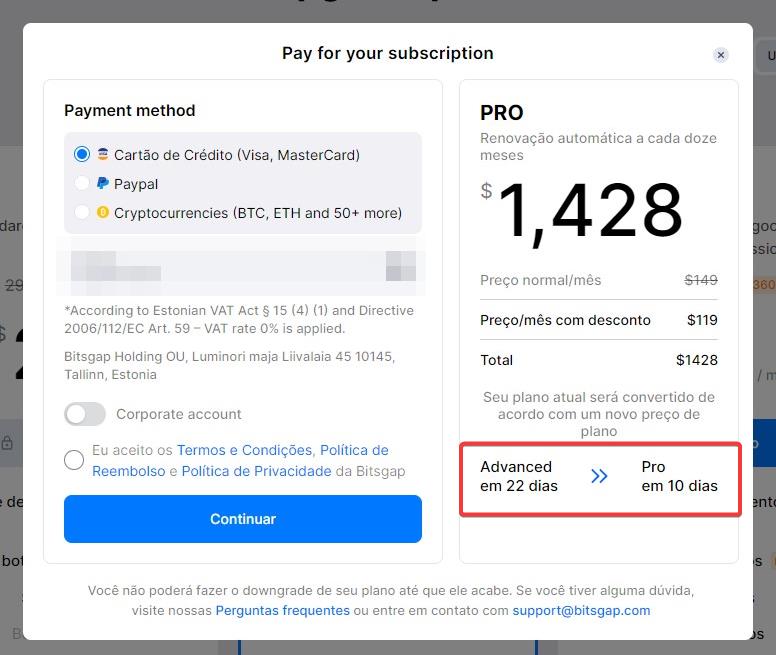Click the Pro em 10 dias label
The height and width of the screenshot is (655, 776).
(x=679, y=476)
